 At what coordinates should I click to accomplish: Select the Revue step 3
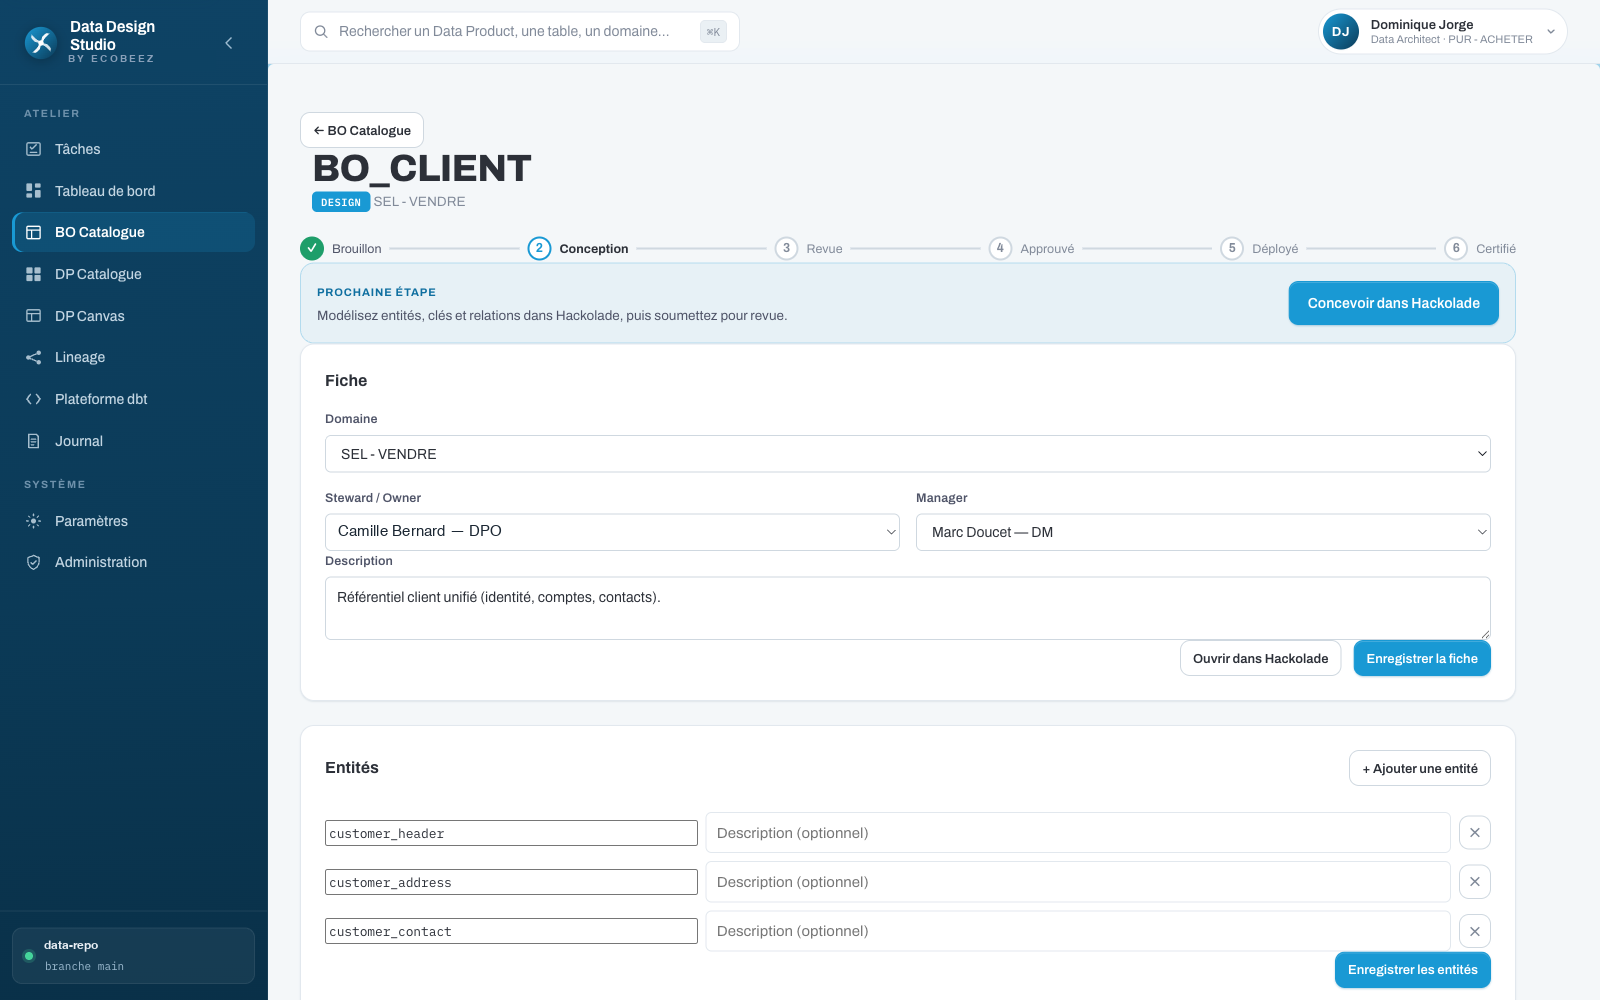click(809, 248)
